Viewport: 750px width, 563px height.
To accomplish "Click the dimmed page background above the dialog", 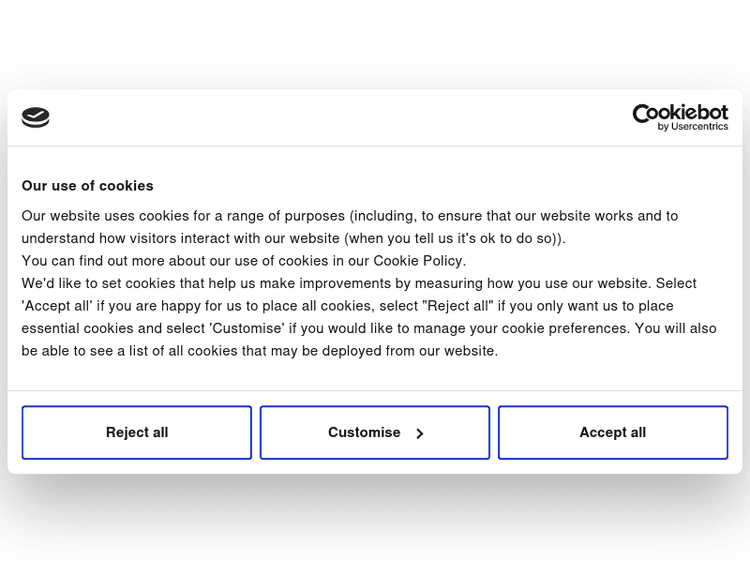I will (x=375, y=45).
